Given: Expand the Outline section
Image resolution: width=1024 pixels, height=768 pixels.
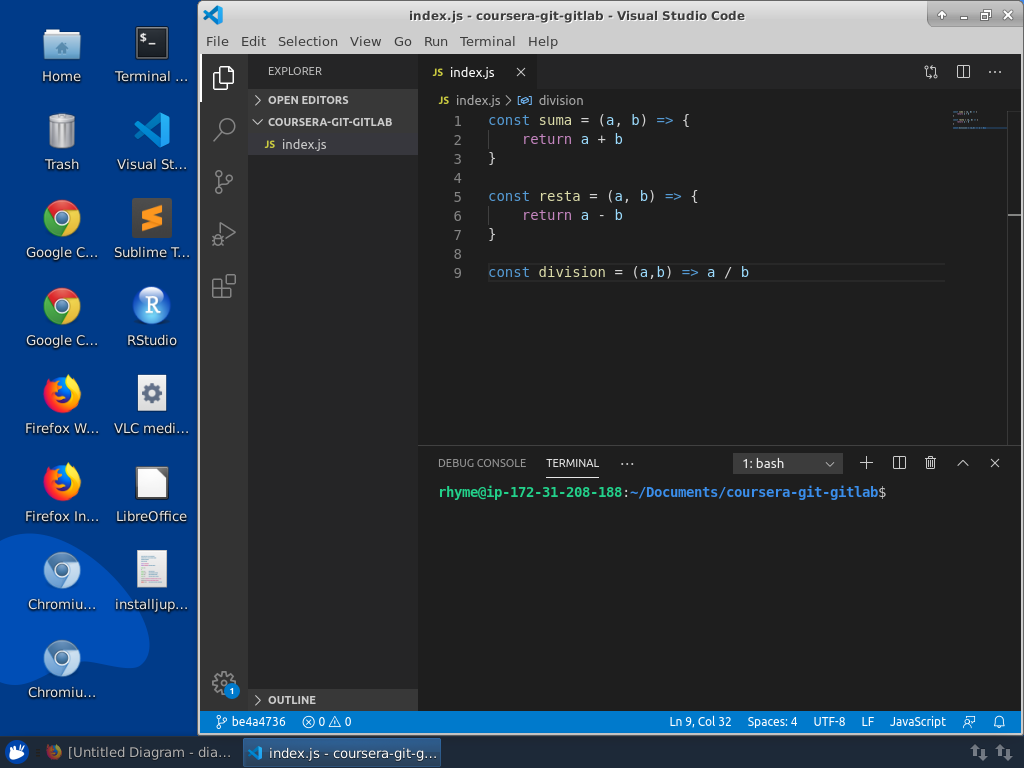Looking at the screenshot, I should click(x=291, y=700).
